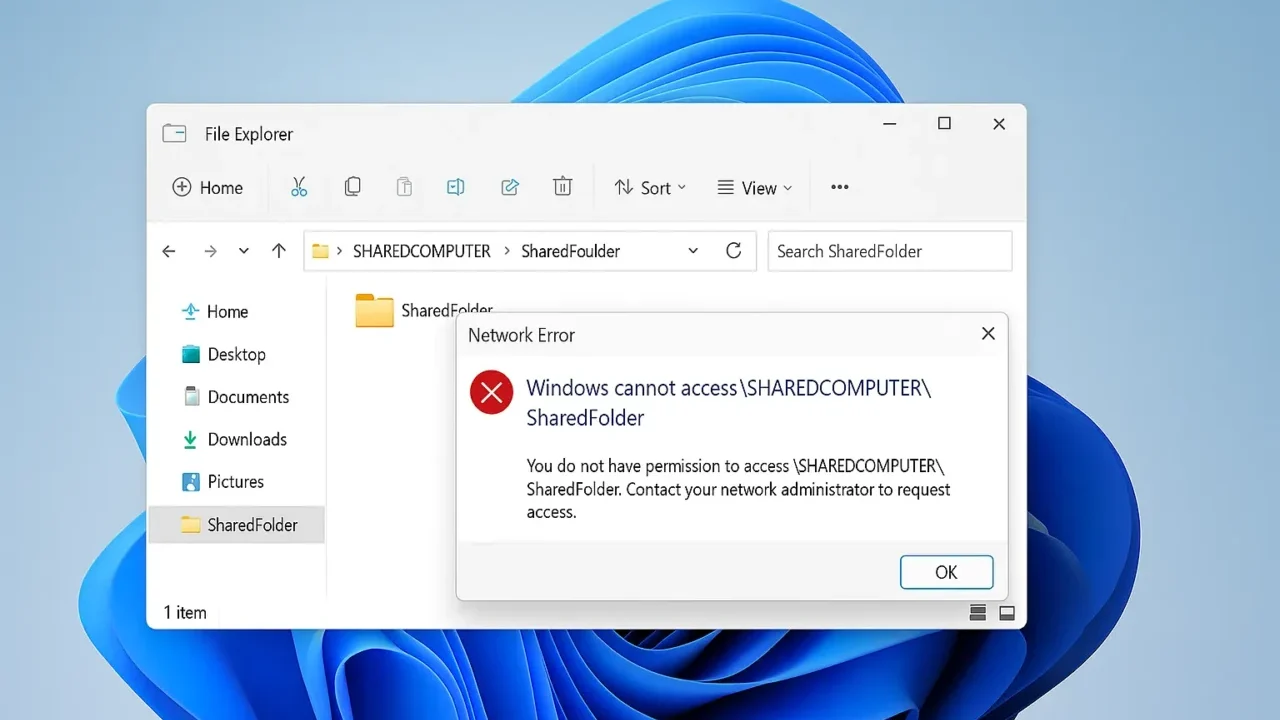
Task: Select Documents in the navigation pane
Action: (x=235, y=397)
